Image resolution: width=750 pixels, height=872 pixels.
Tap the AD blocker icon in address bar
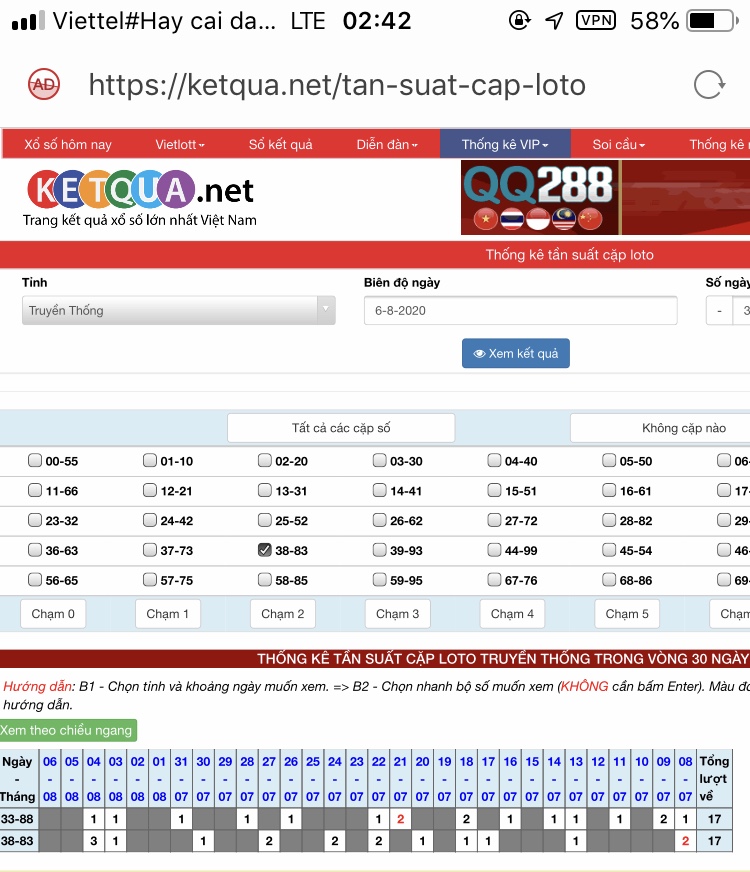coord(44,85)
